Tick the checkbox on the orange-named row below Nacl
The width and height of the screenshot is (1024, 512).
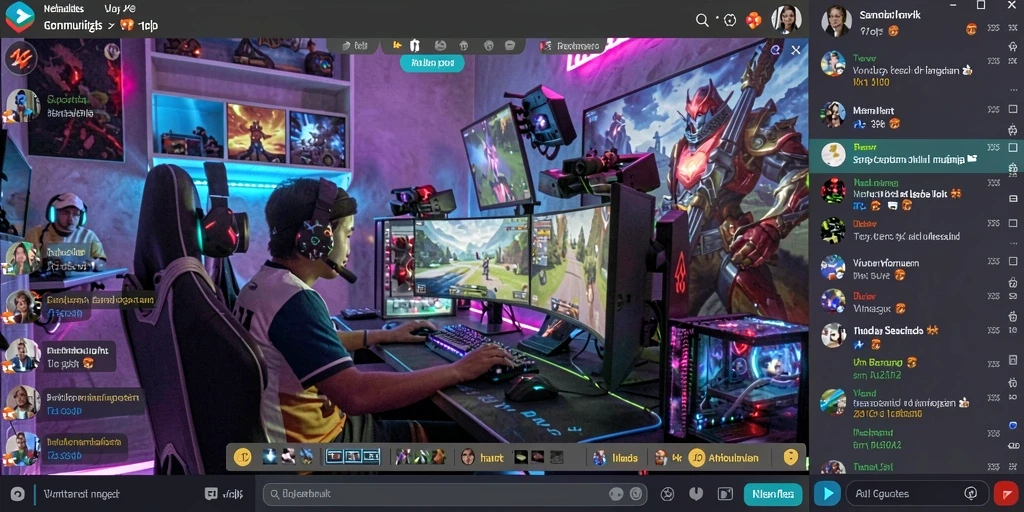tap(1013, 223)
